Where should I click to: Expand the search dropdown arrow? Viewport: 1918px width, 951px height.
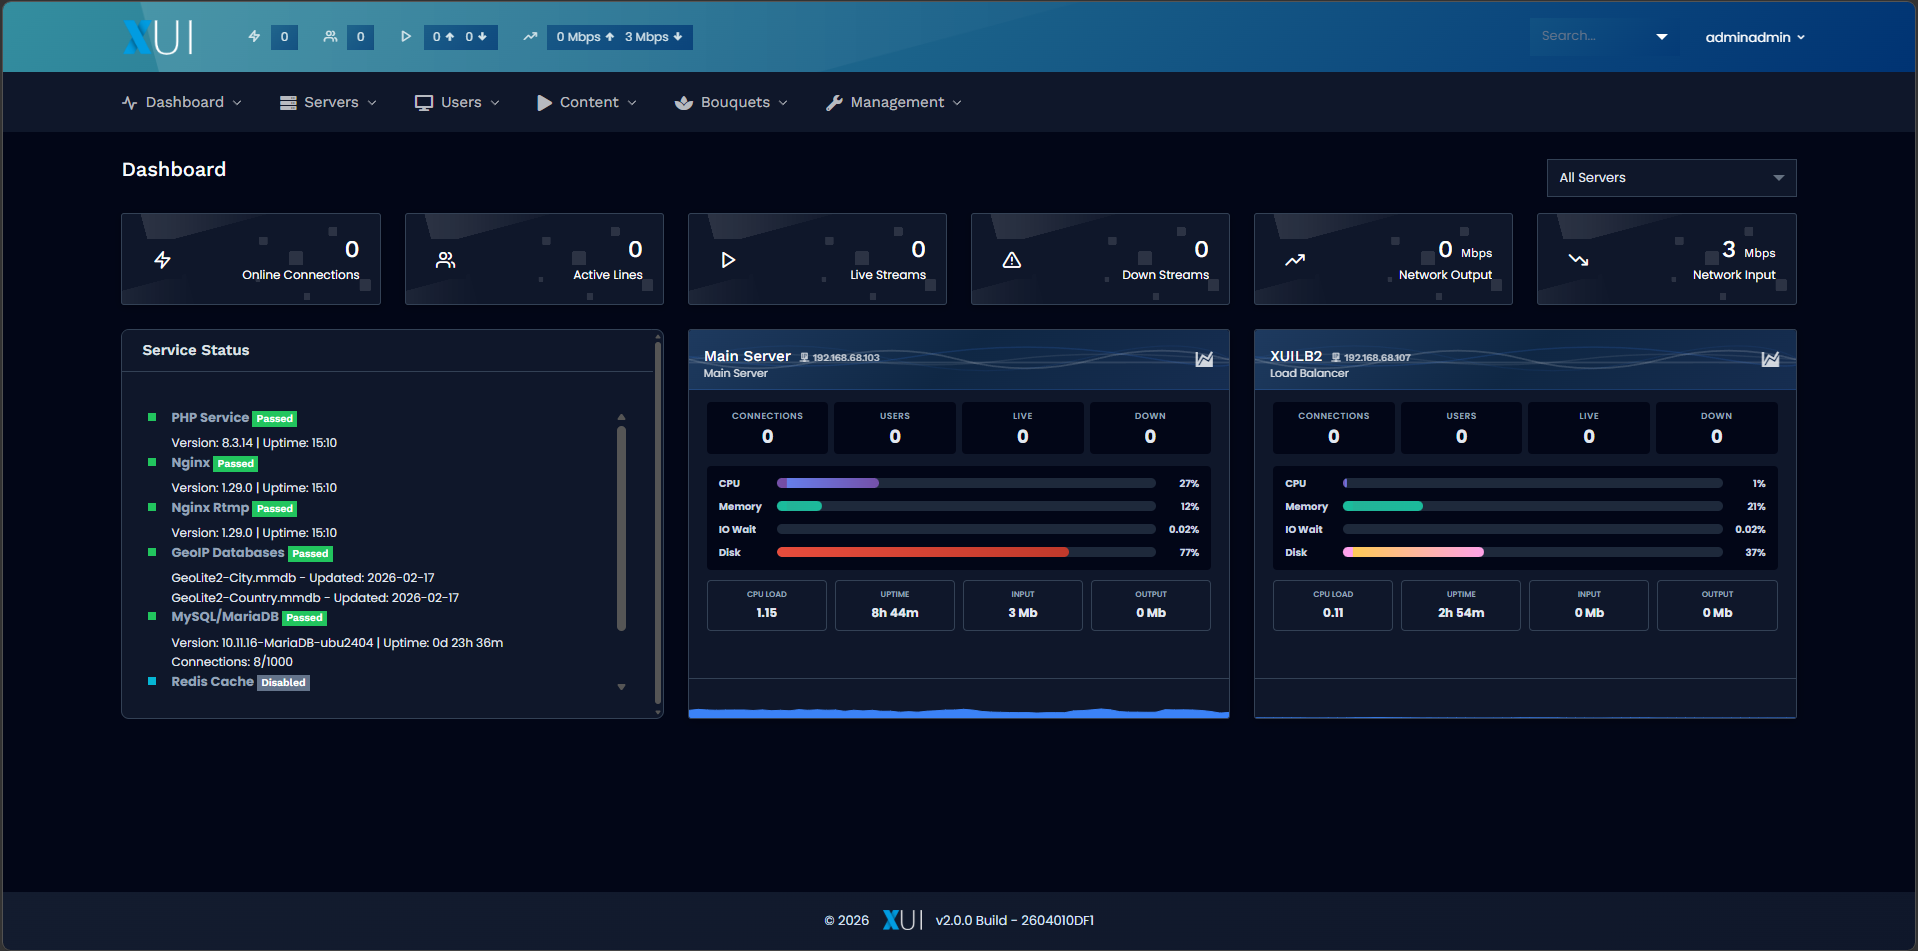(x=1662, y=37)
